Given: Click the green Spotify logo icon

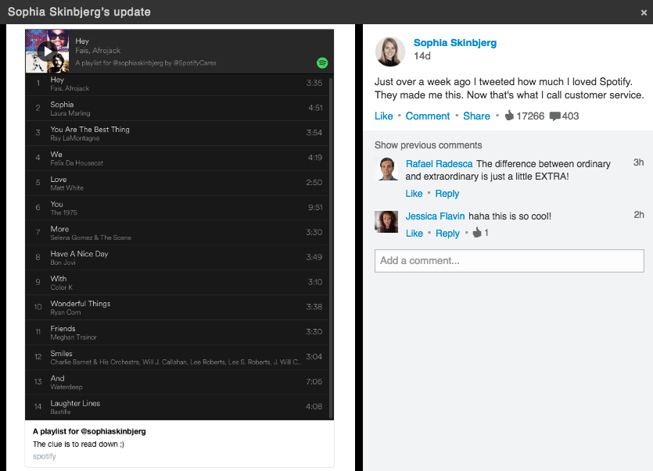Looking at the screenshot, I should [x=323, y=62].
